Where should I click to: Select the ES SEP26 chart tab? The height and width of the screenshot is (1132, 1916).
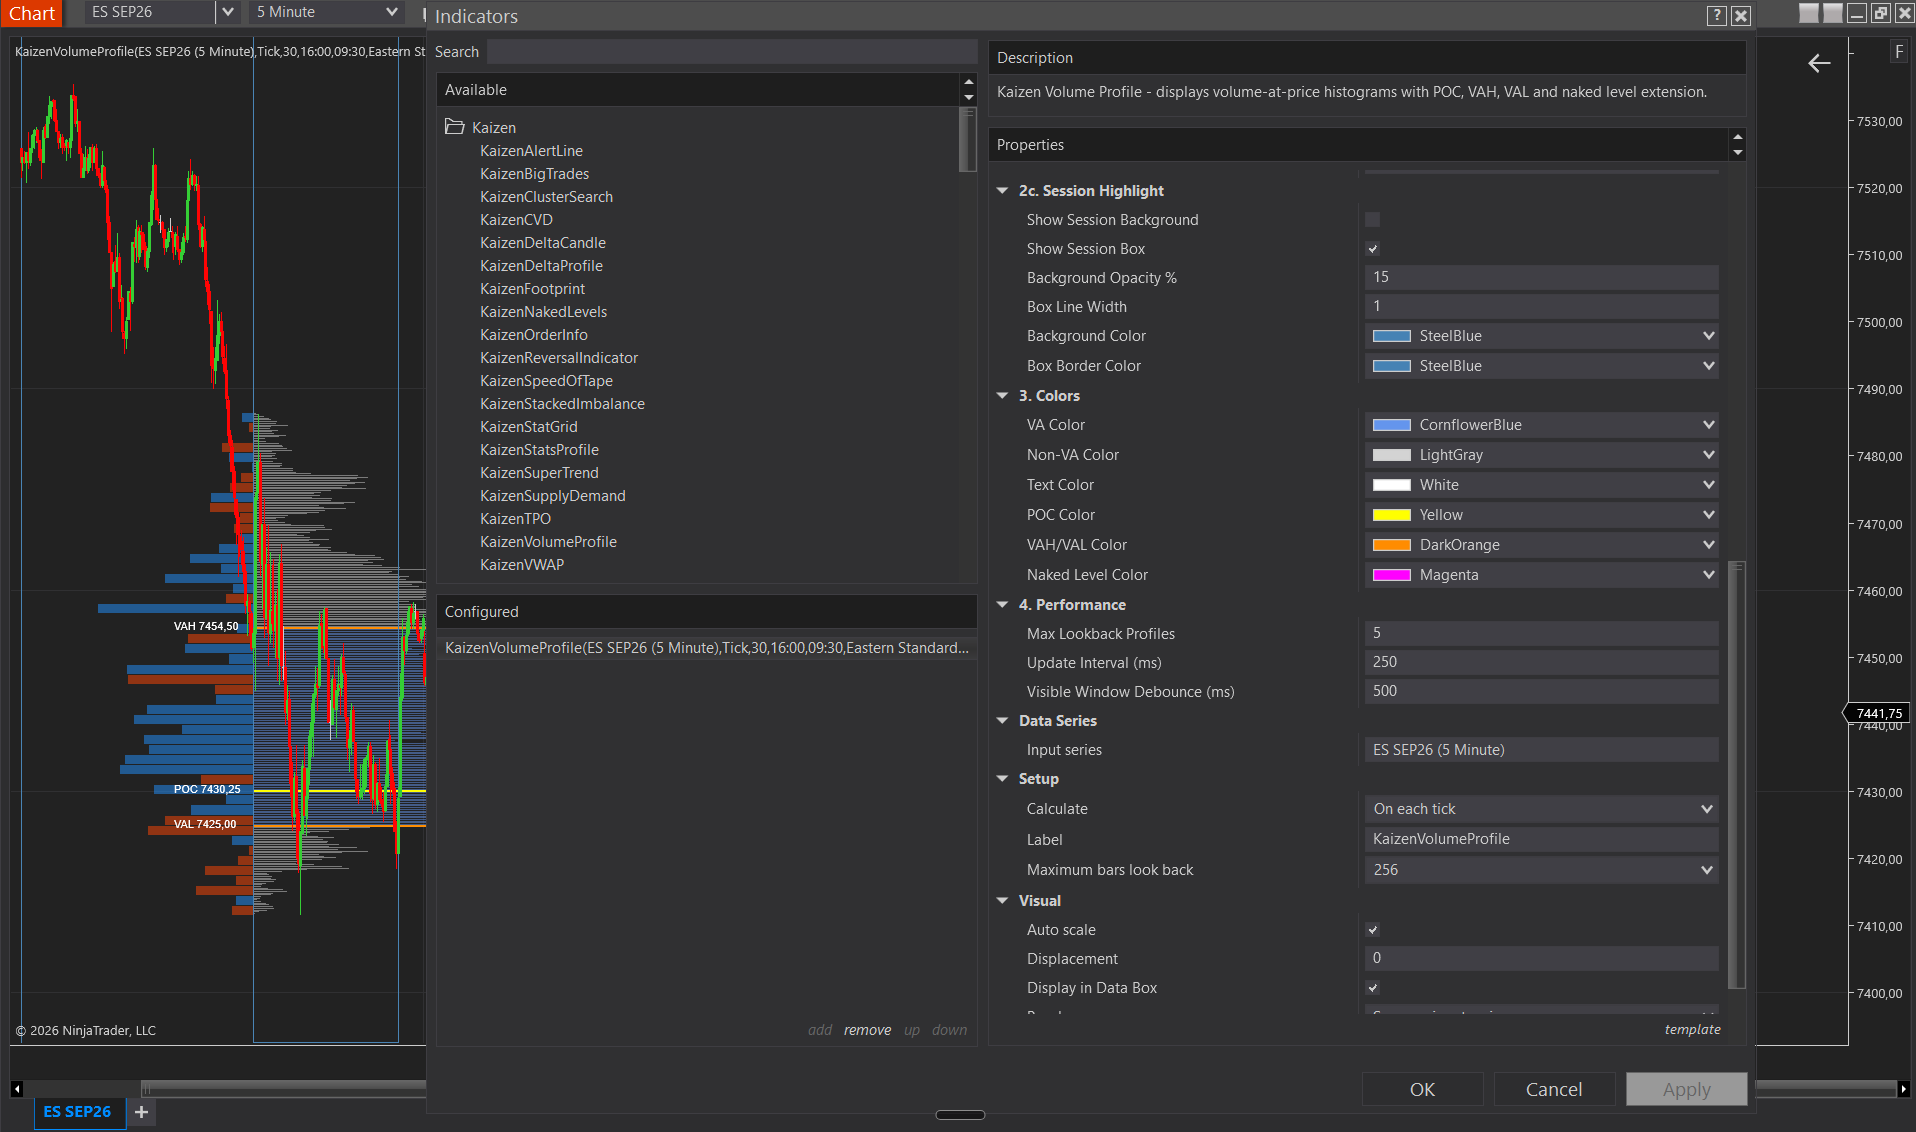[x=77, y=1112]
